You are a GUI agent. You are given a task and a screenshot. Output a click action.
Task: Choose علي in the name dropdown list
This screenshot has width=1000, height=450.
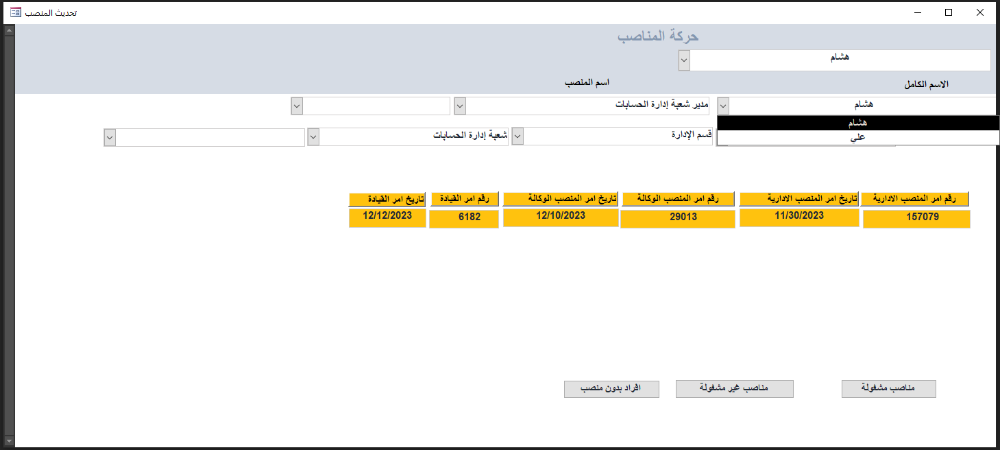[x=858, y=138]
